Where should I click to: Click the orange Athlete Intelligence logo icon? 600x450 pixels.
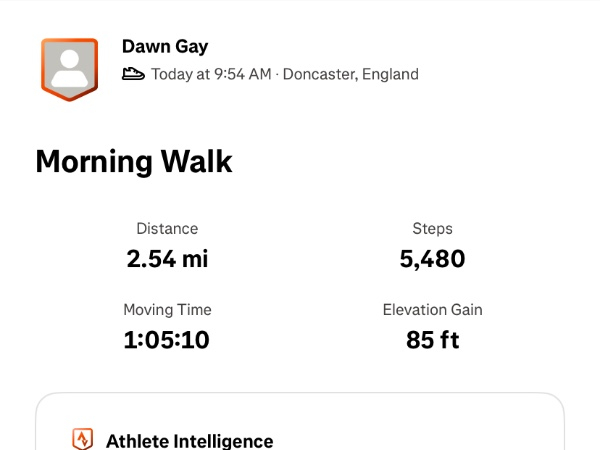[x=83, y=440]
